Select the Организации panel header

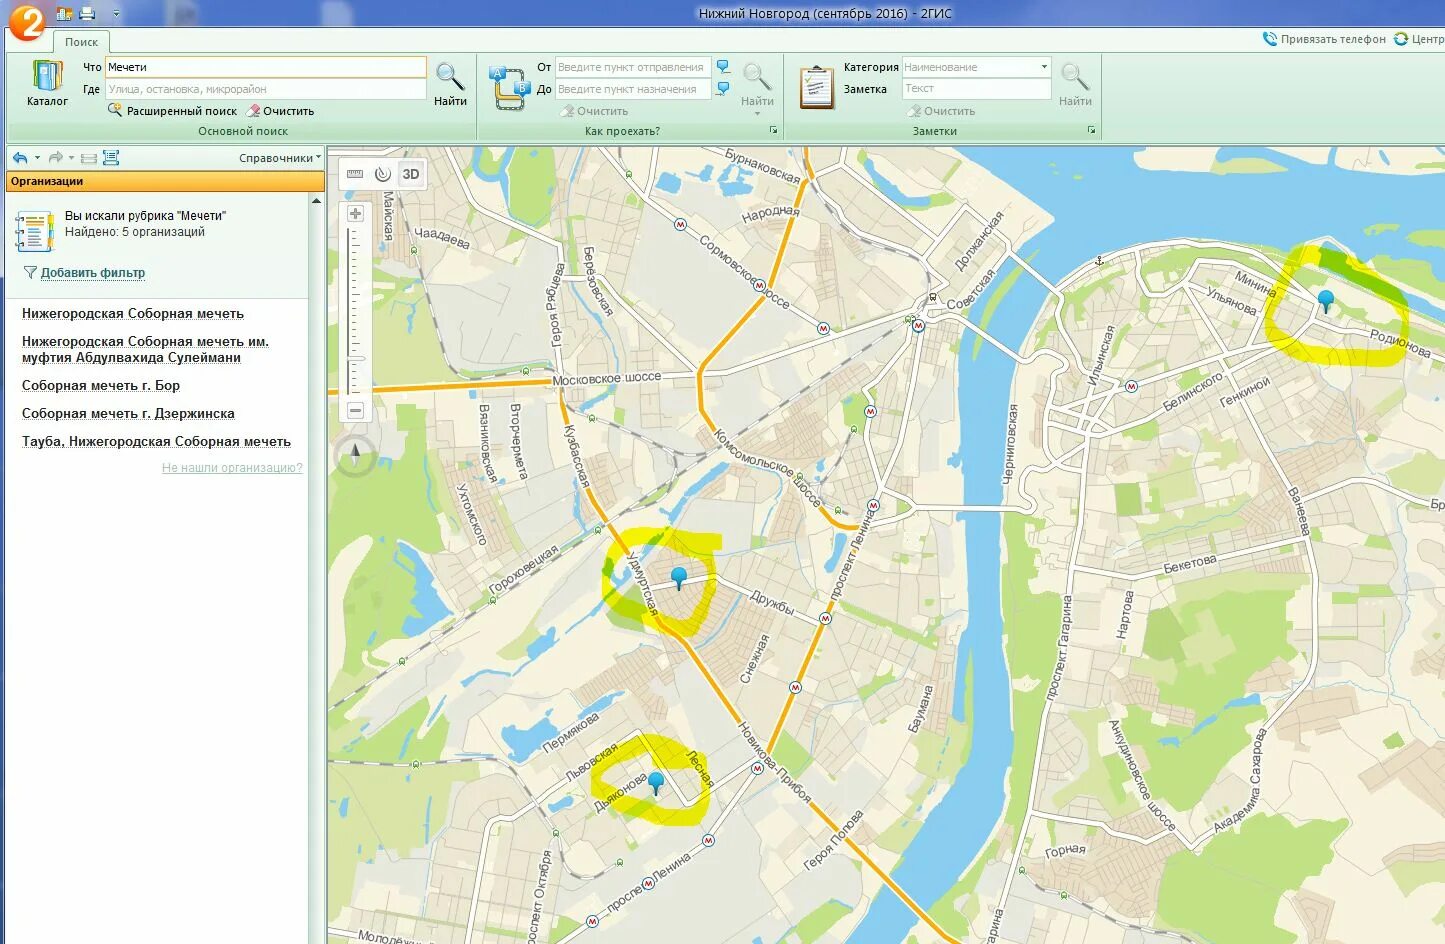[165, 181]
